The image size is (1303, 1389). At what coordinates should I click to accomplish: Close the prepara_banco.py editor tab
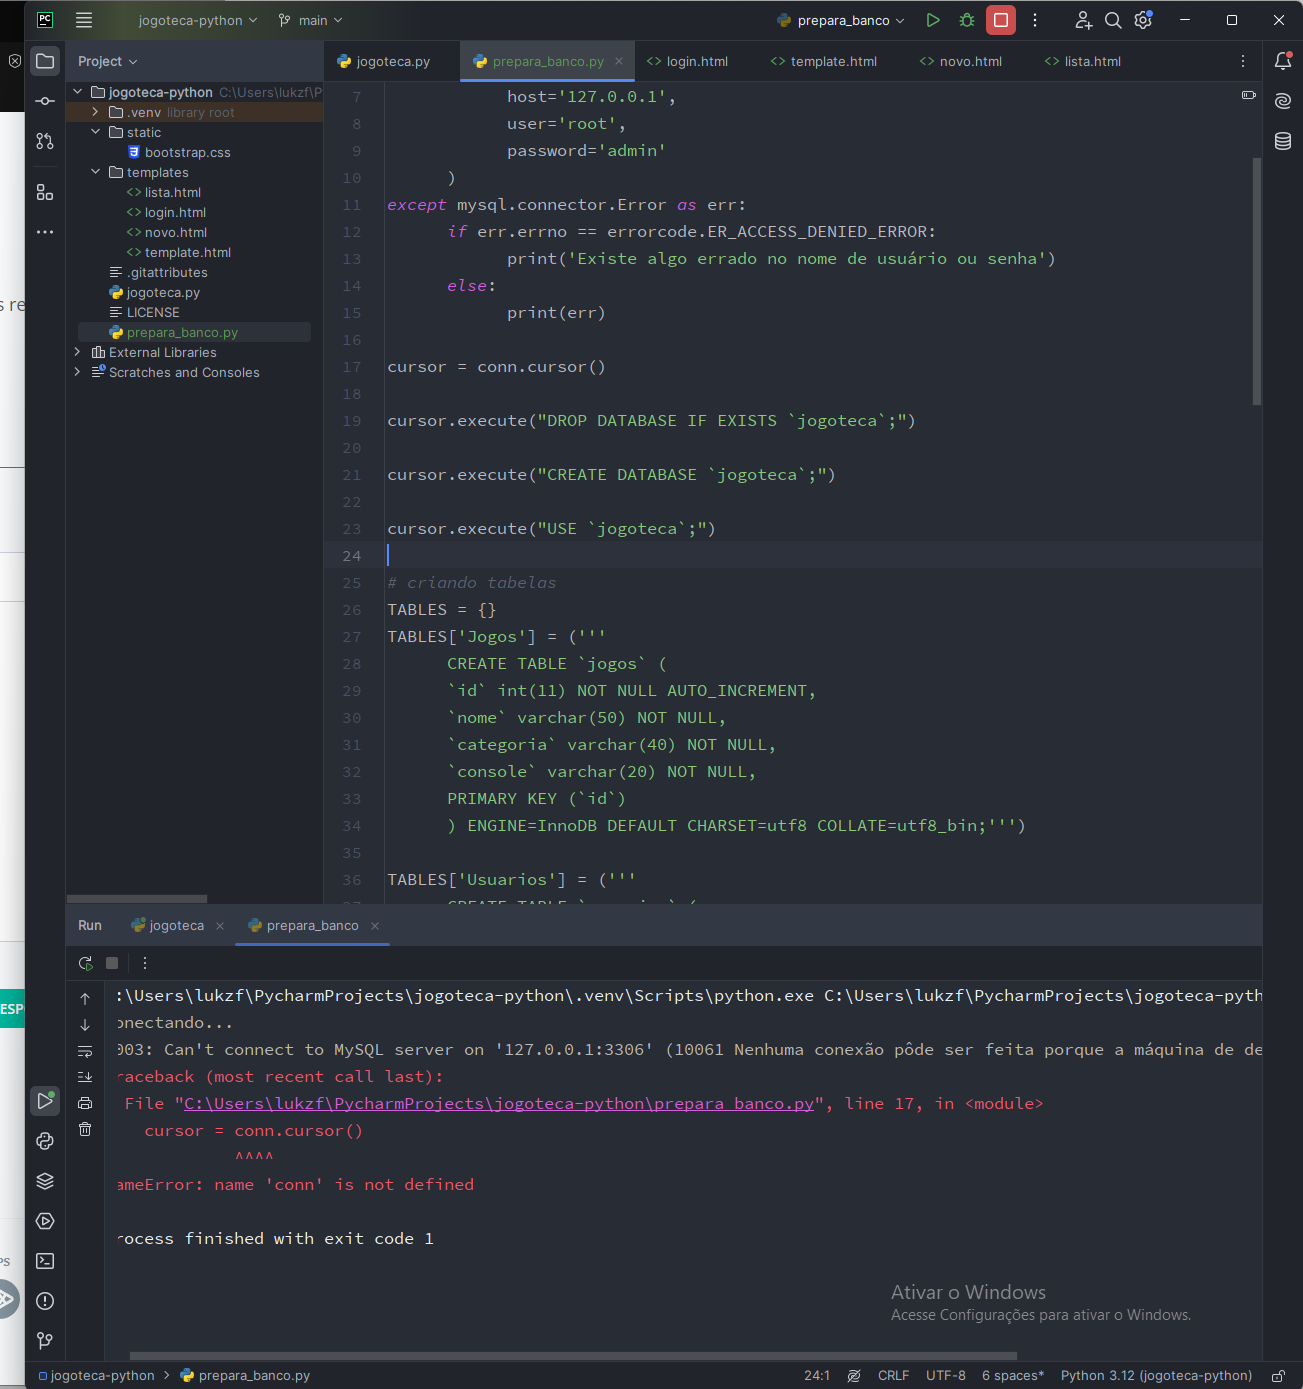tap(619, 61)
